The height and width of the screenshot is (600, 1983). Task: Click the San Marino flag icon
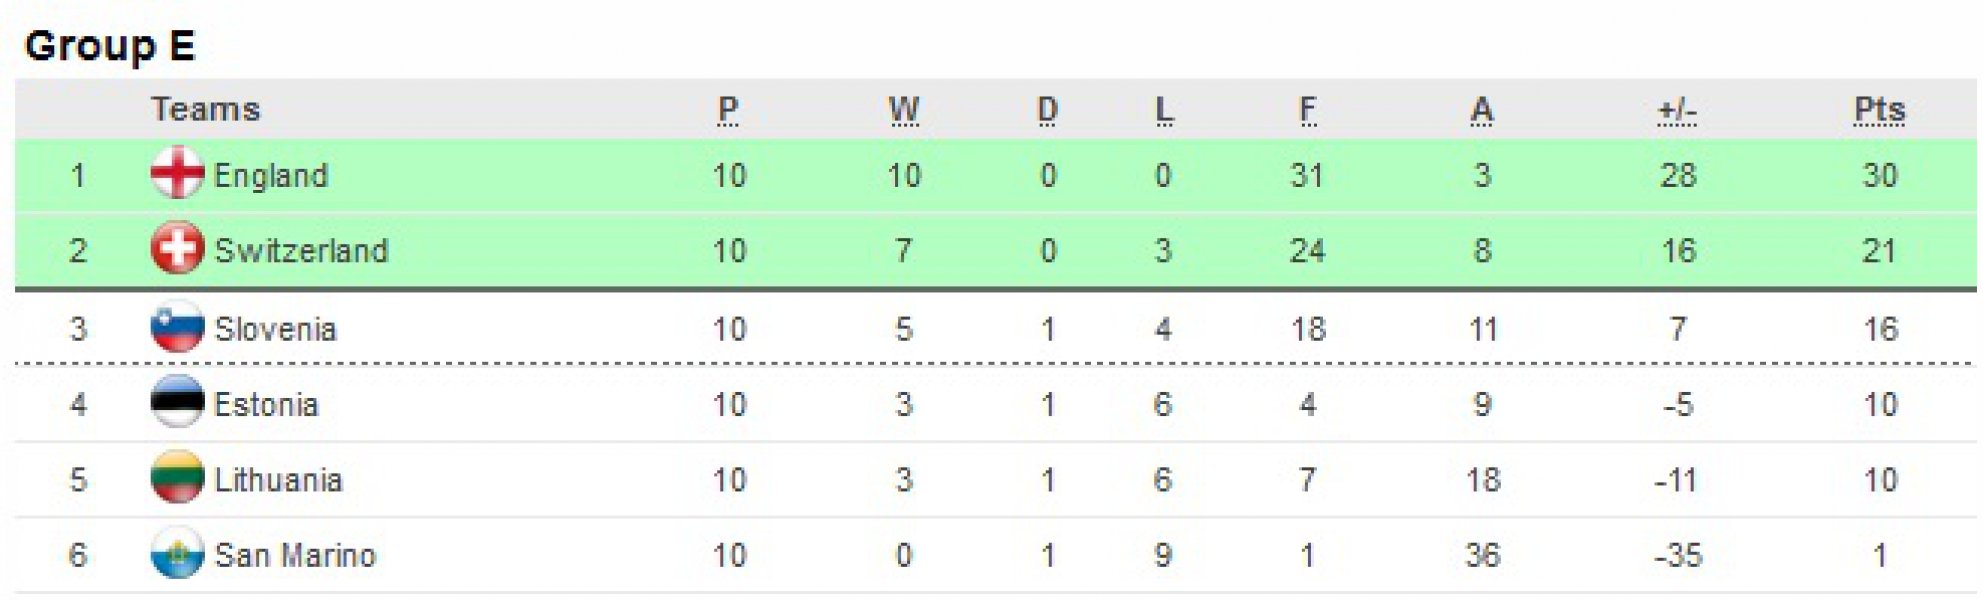point(177,553)
